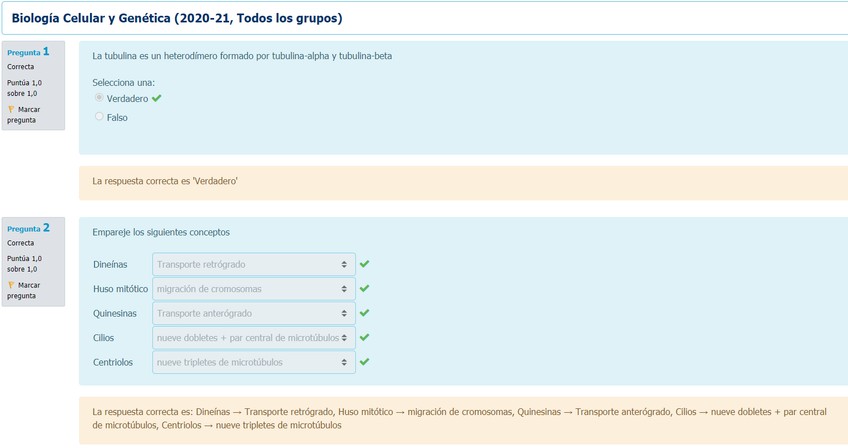Viewport: 848px width, 448px height.
Task: Click 'Puntúa 1,0 sobre 1,0' in Pregunta 1
Action: (x=24, y=88)
